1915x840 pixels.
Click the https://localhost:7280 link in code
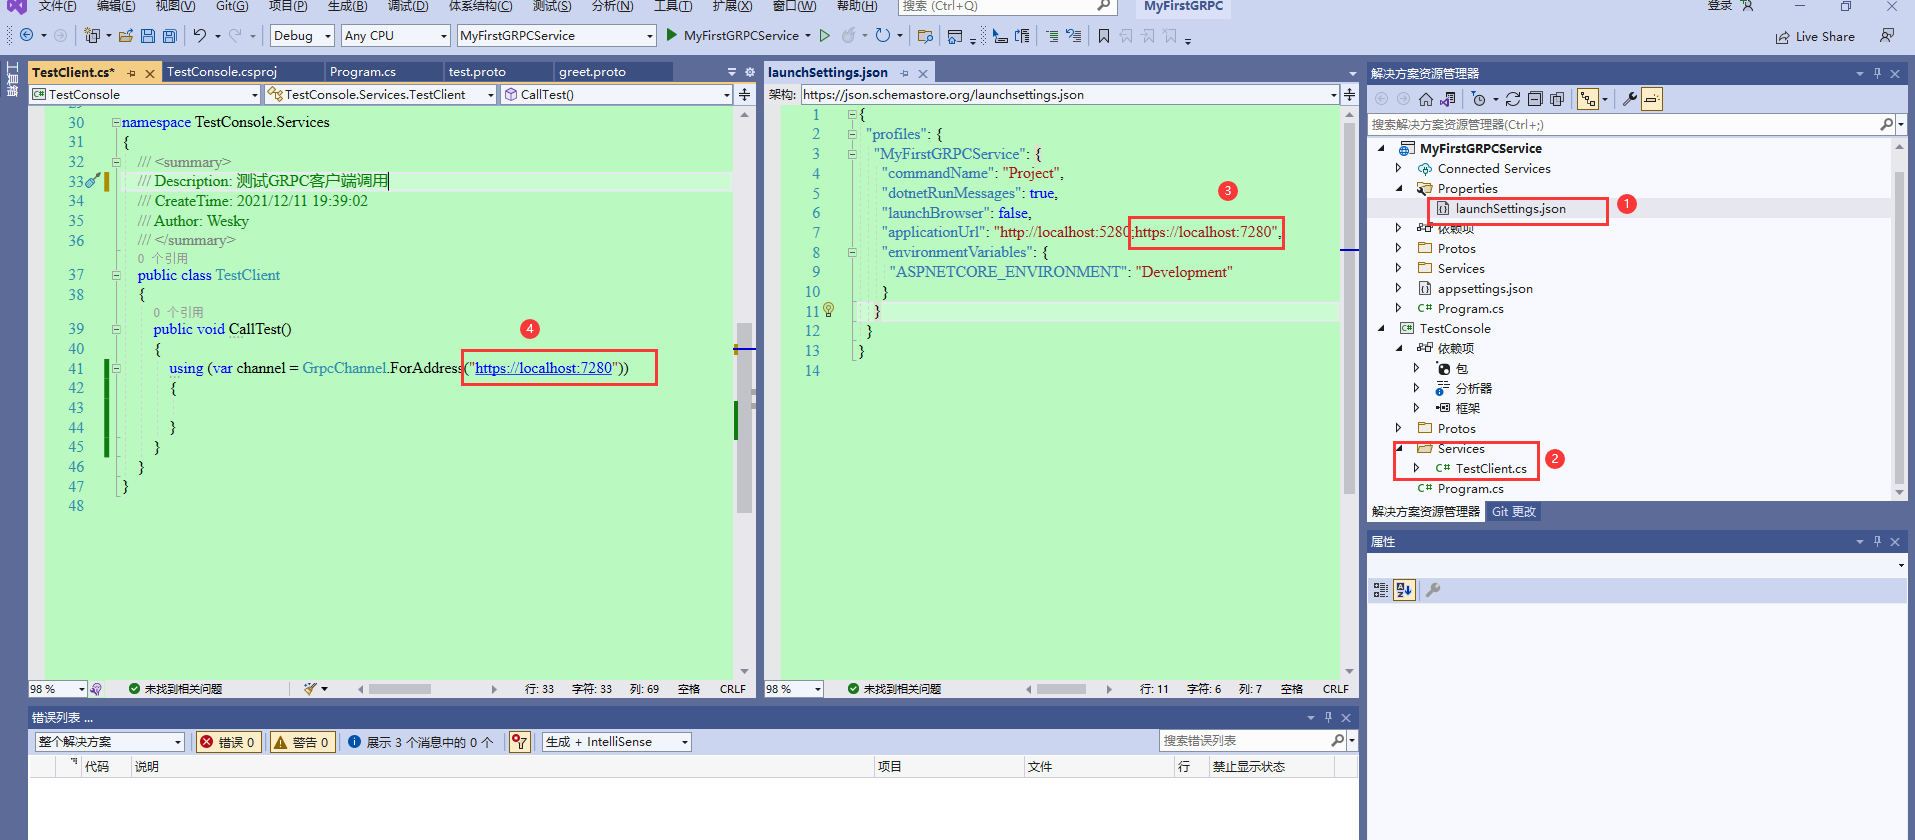click(x=543, y=368)
